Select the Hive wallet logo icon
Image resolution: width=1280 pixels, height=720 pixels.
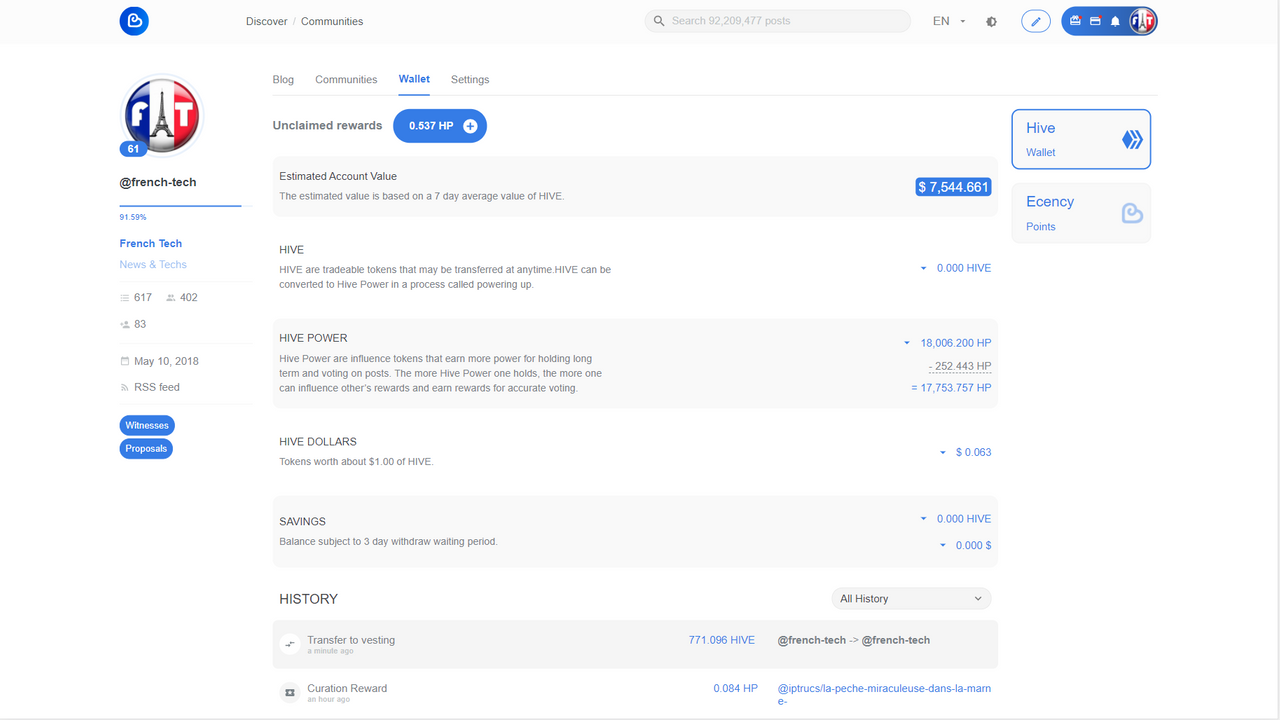[1132, 140]
